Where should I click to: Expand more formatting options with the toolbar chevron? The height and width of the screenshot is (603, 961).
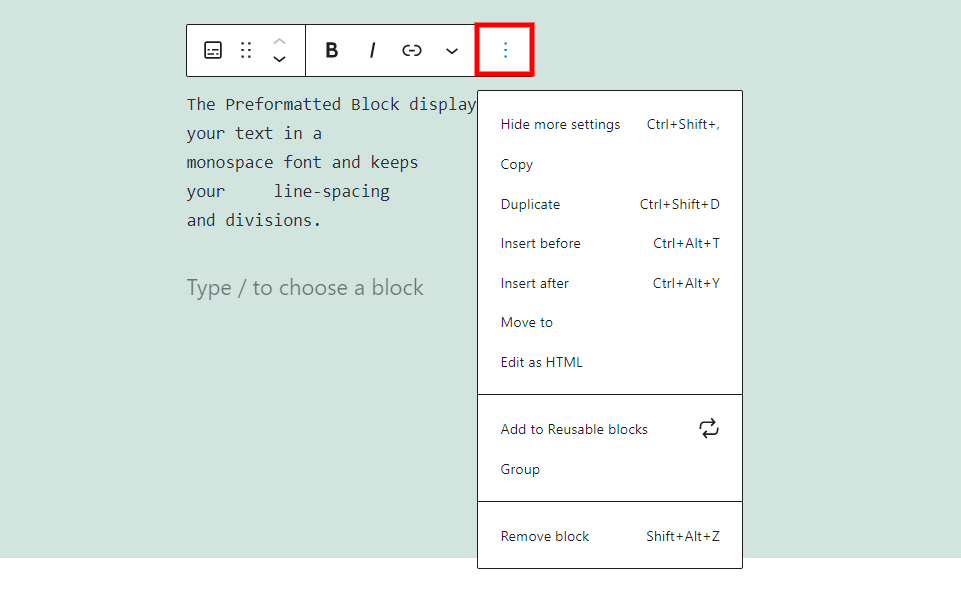click(x=451, y=50)
